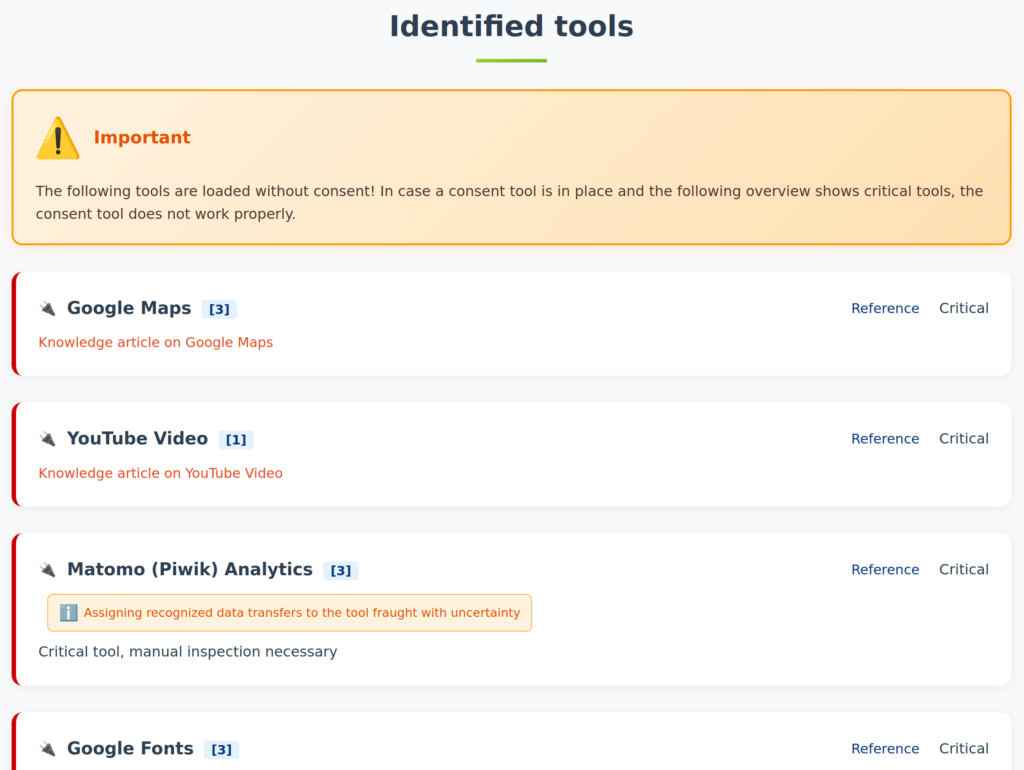
Task: Click the info icon in the uncertainty notice
Action: [68, 613]
